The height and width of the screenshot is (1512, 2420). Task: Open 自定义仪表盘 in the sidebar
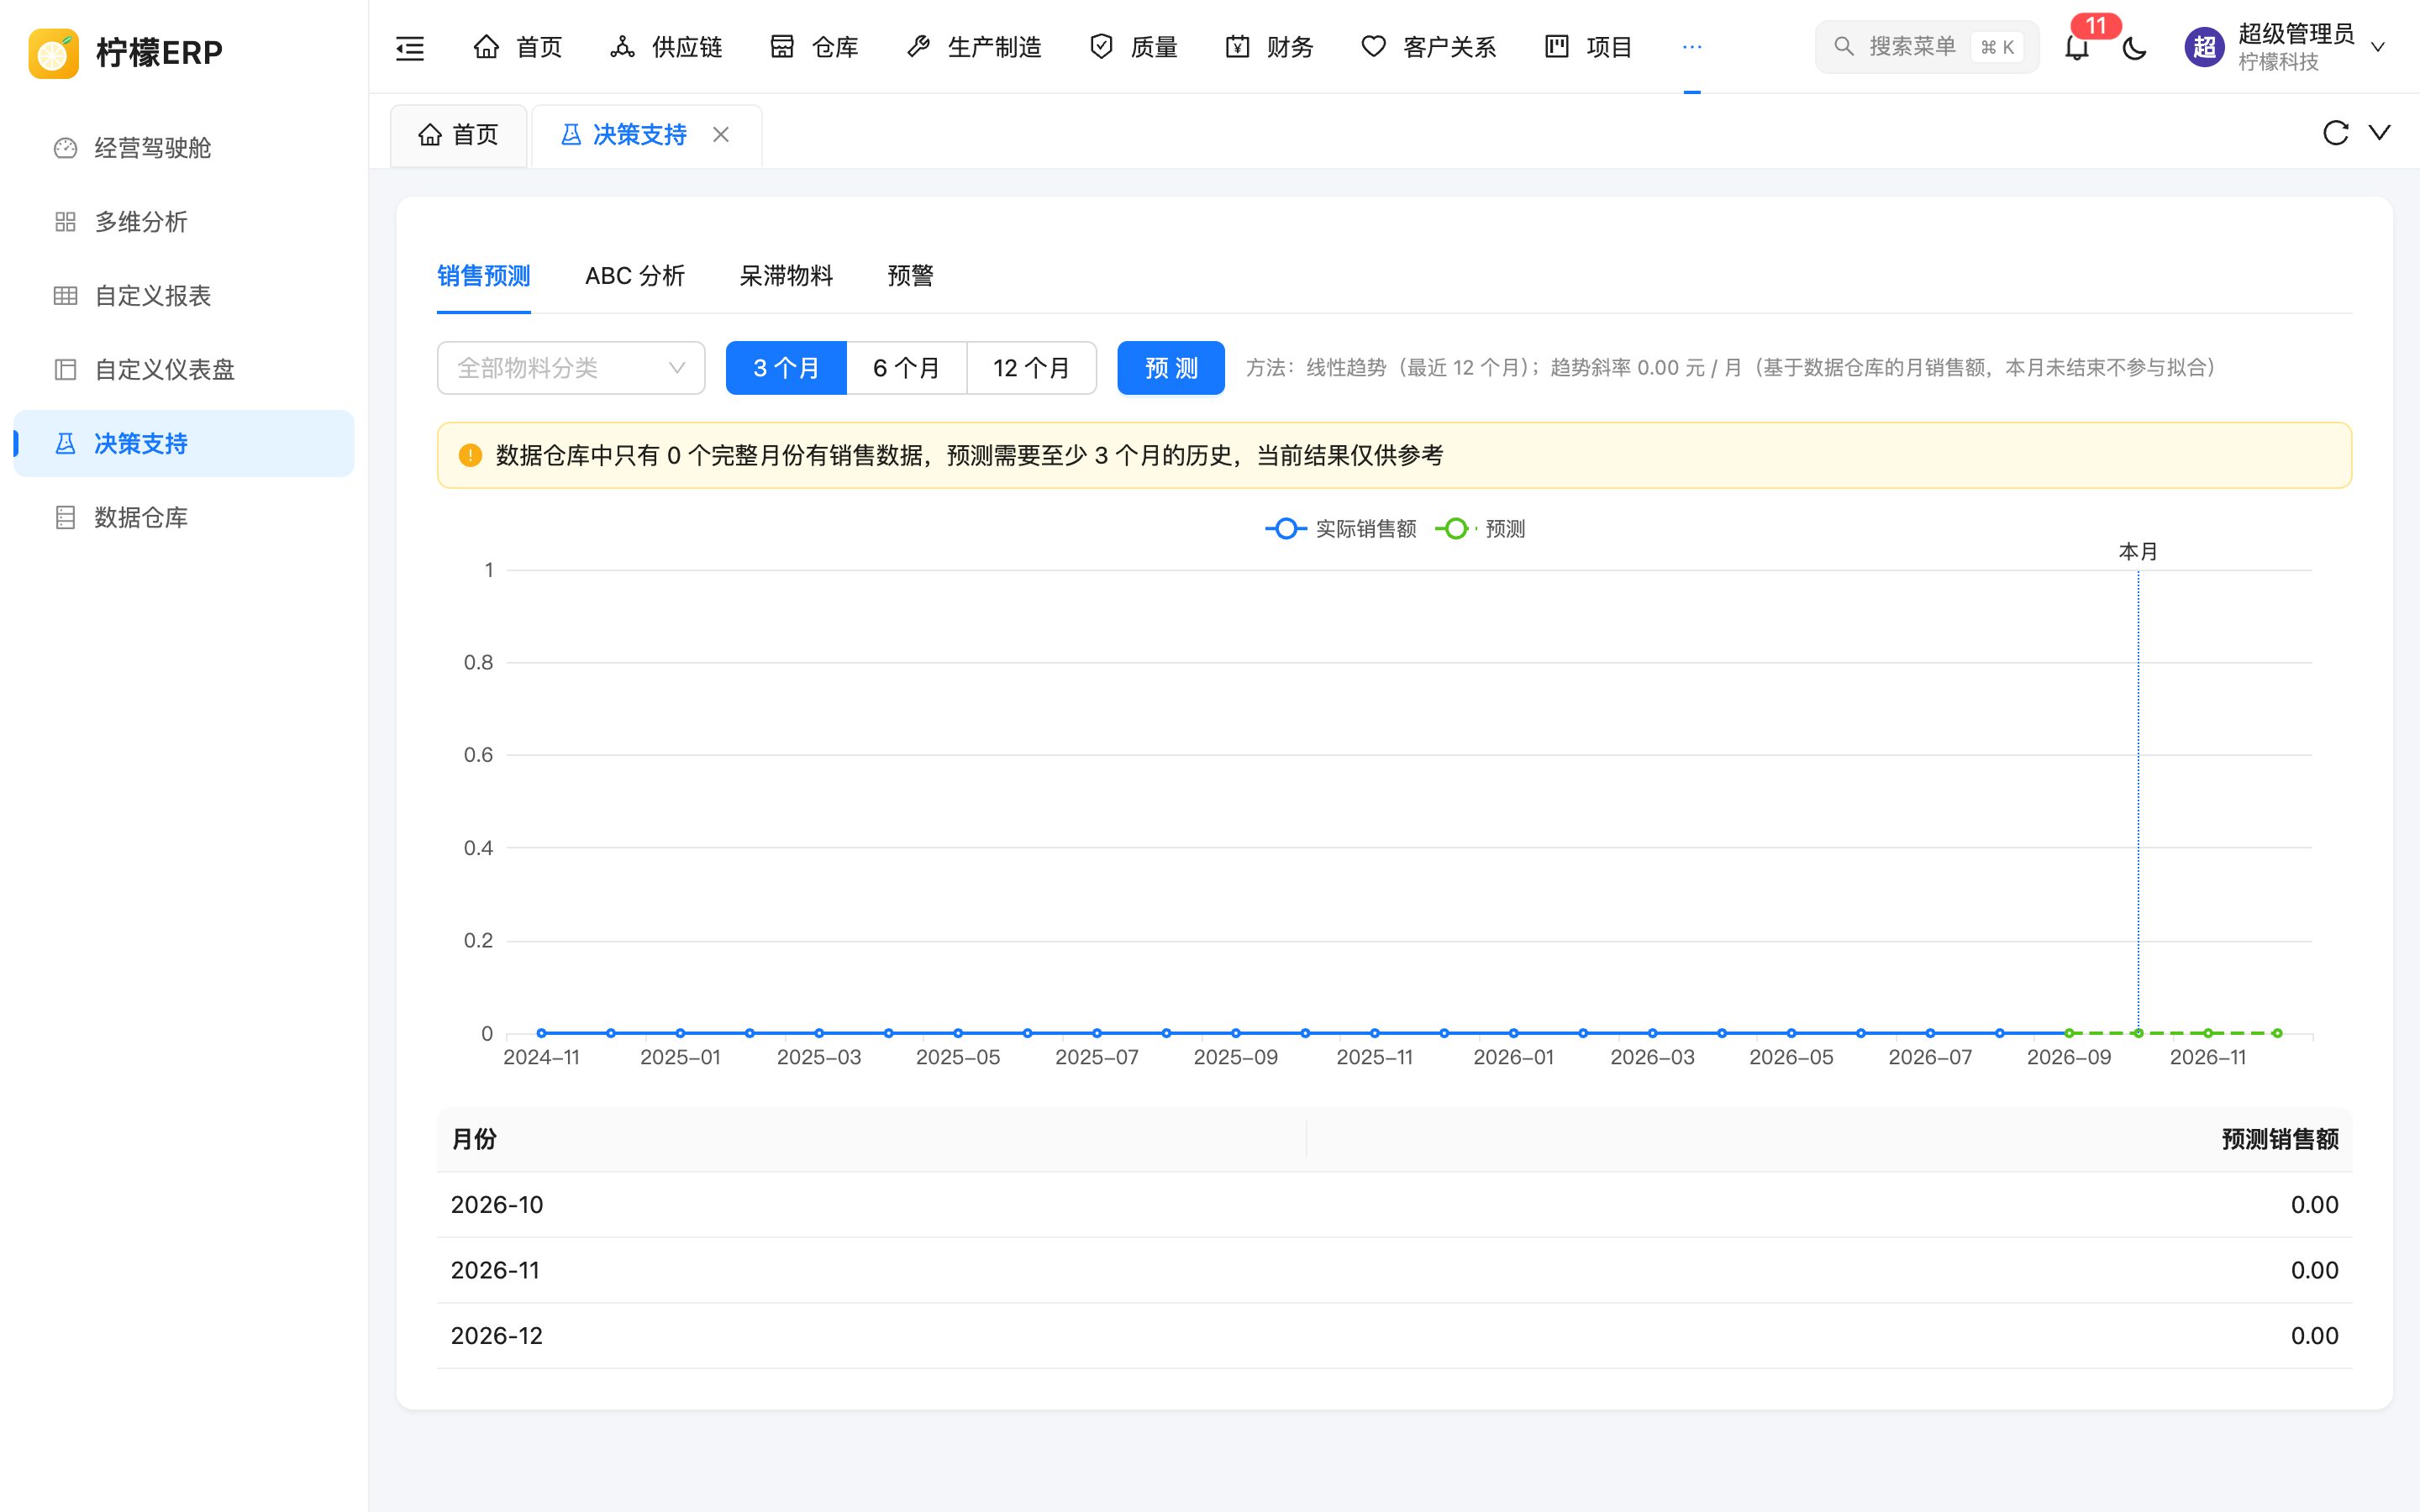click(184, 370)
